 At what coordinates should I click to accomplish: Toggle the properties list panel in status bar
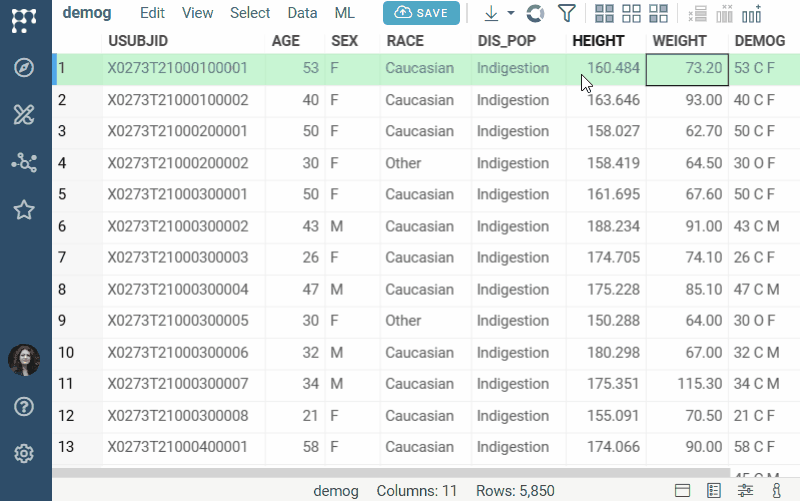pyautogui.click(x=714, y=490)
